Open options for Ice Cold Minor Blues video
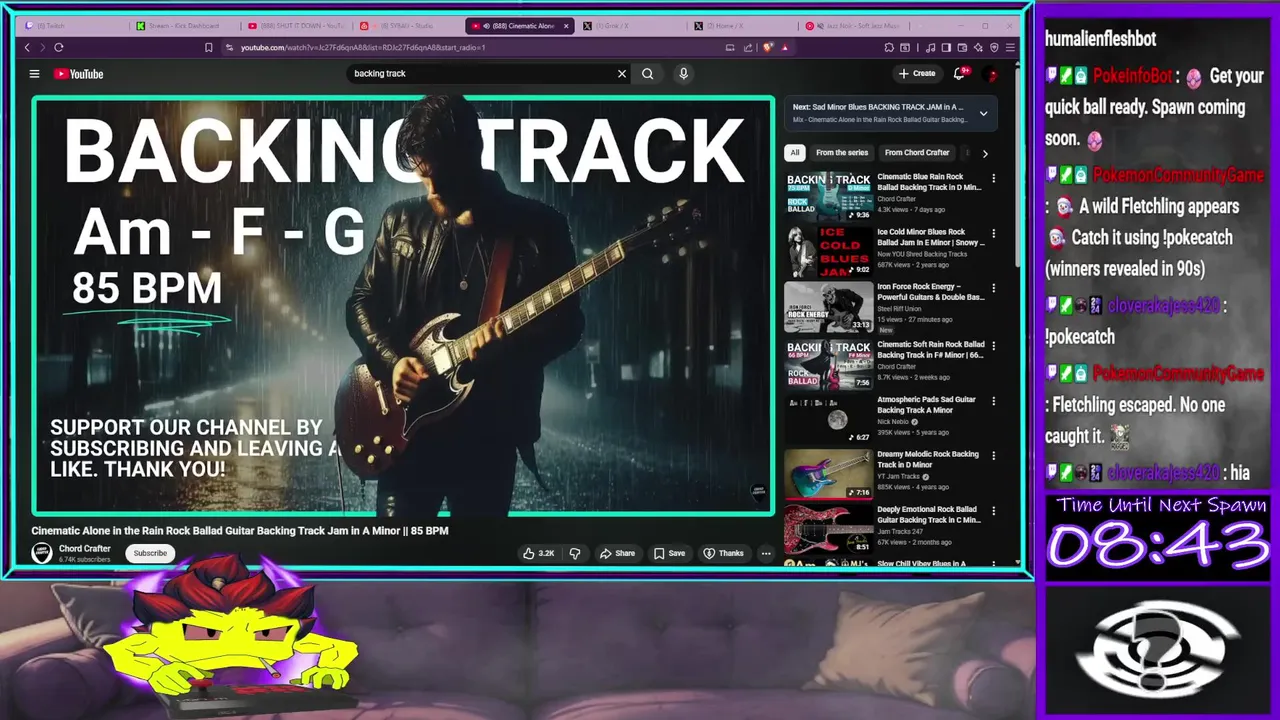The height and width of the screenshot is (720, 1280). click(x=993, y=233)
